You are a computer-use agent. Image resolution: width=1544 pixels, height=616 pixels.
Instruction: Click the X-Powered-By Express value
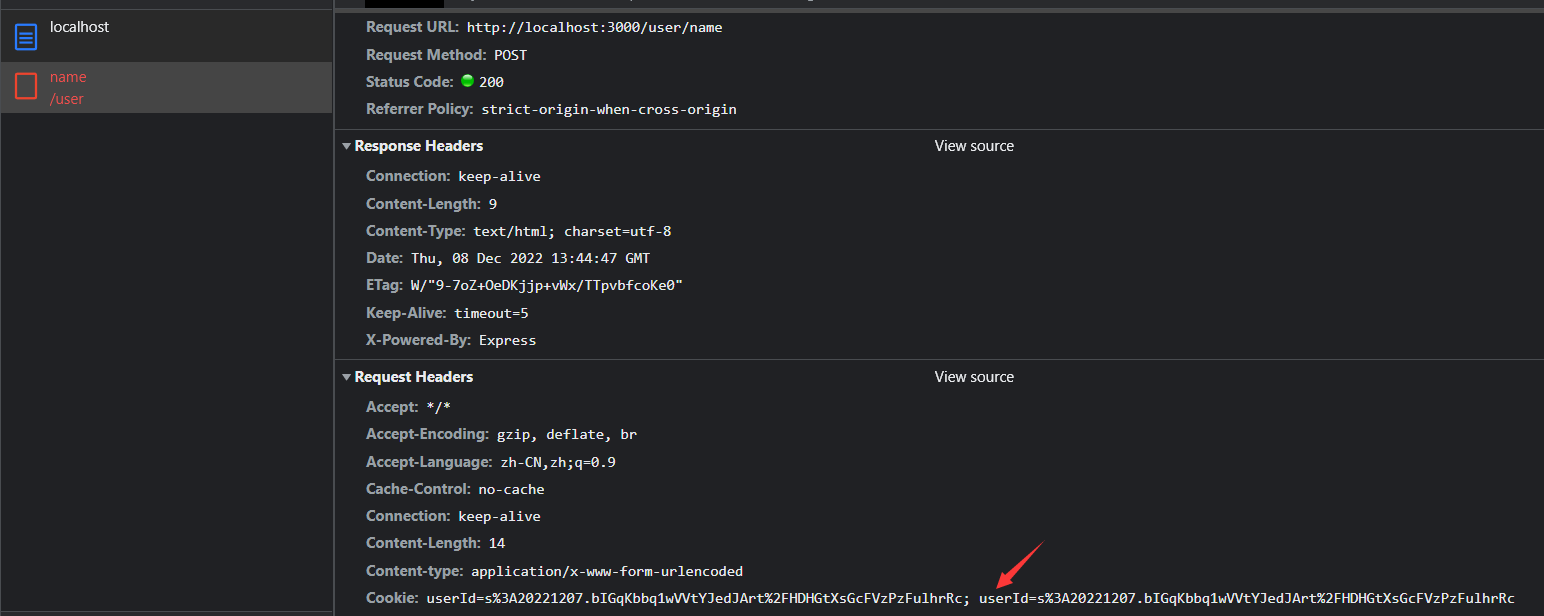(x=507, y=340)
